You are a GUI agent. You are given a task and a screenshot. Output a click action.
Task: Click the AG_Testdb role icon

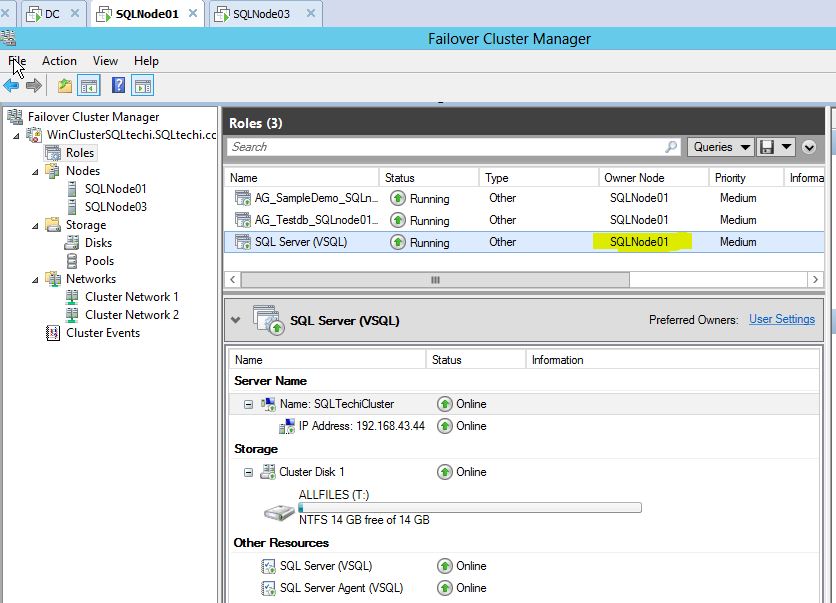(x=243, y=220)
